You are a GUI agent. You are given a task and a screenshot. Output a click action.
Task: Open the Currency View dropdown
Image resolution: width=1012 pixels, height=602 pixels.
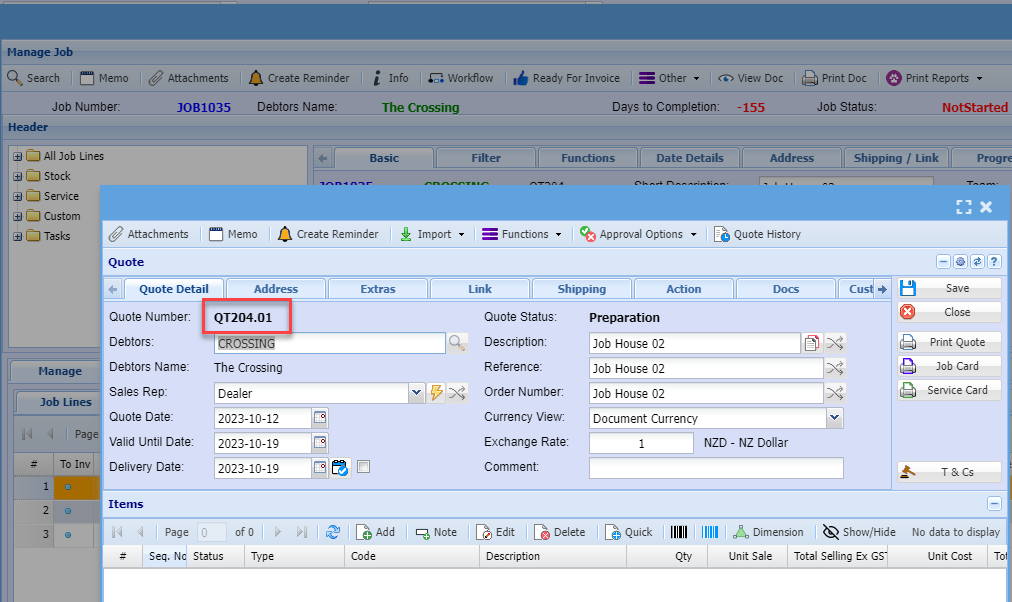pos(834,418)
